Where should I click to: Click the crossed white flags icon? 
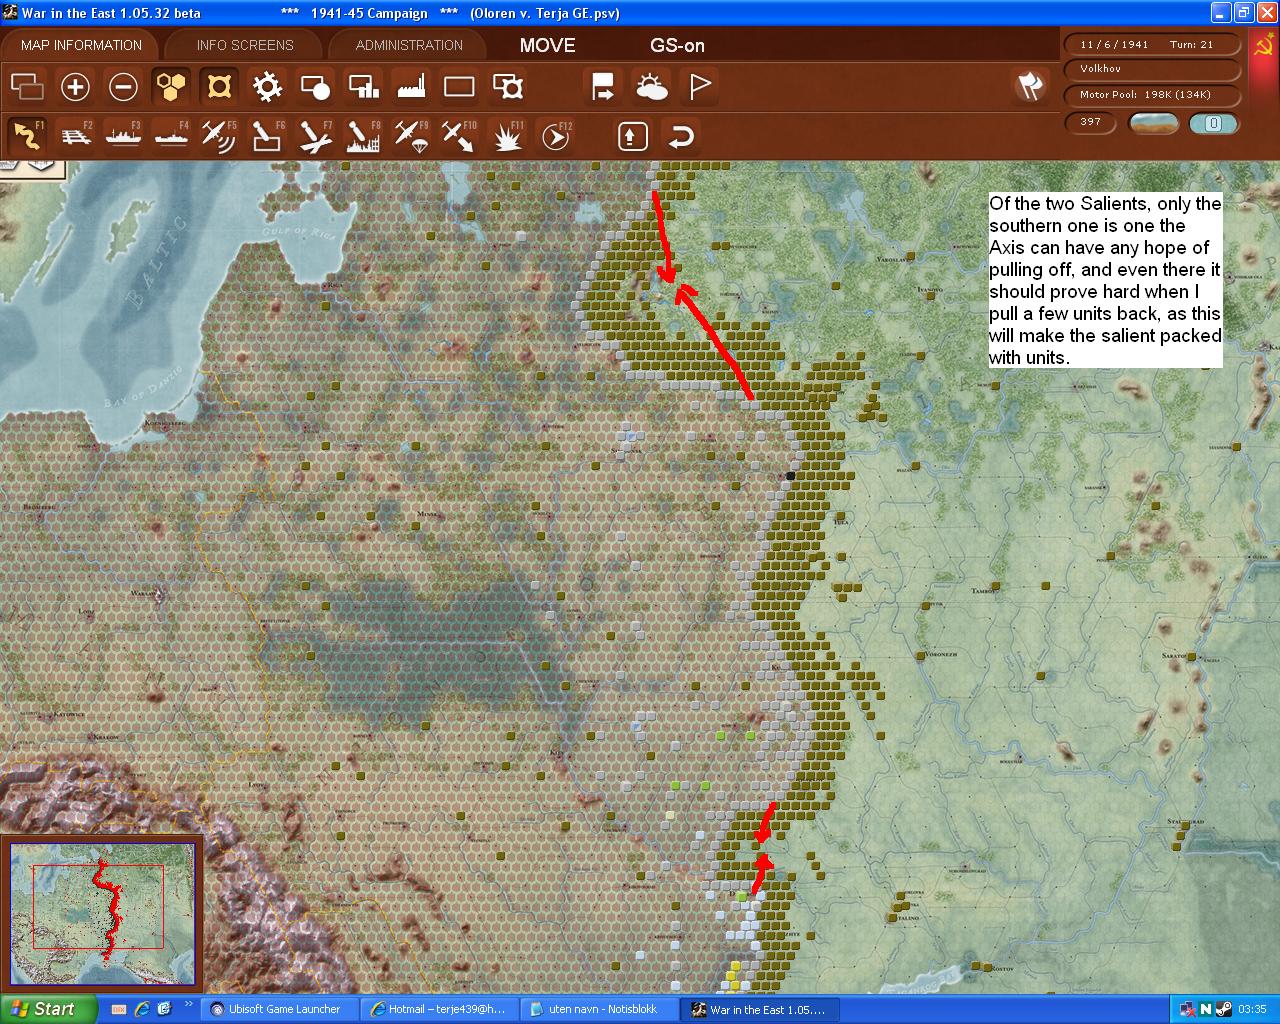pos(1030,87)
